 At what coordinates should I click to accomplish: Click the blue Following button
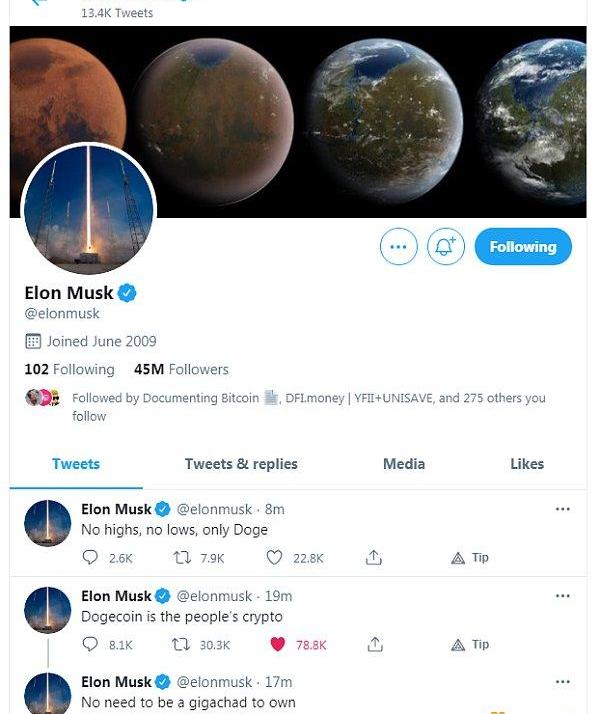pos(523,247)
